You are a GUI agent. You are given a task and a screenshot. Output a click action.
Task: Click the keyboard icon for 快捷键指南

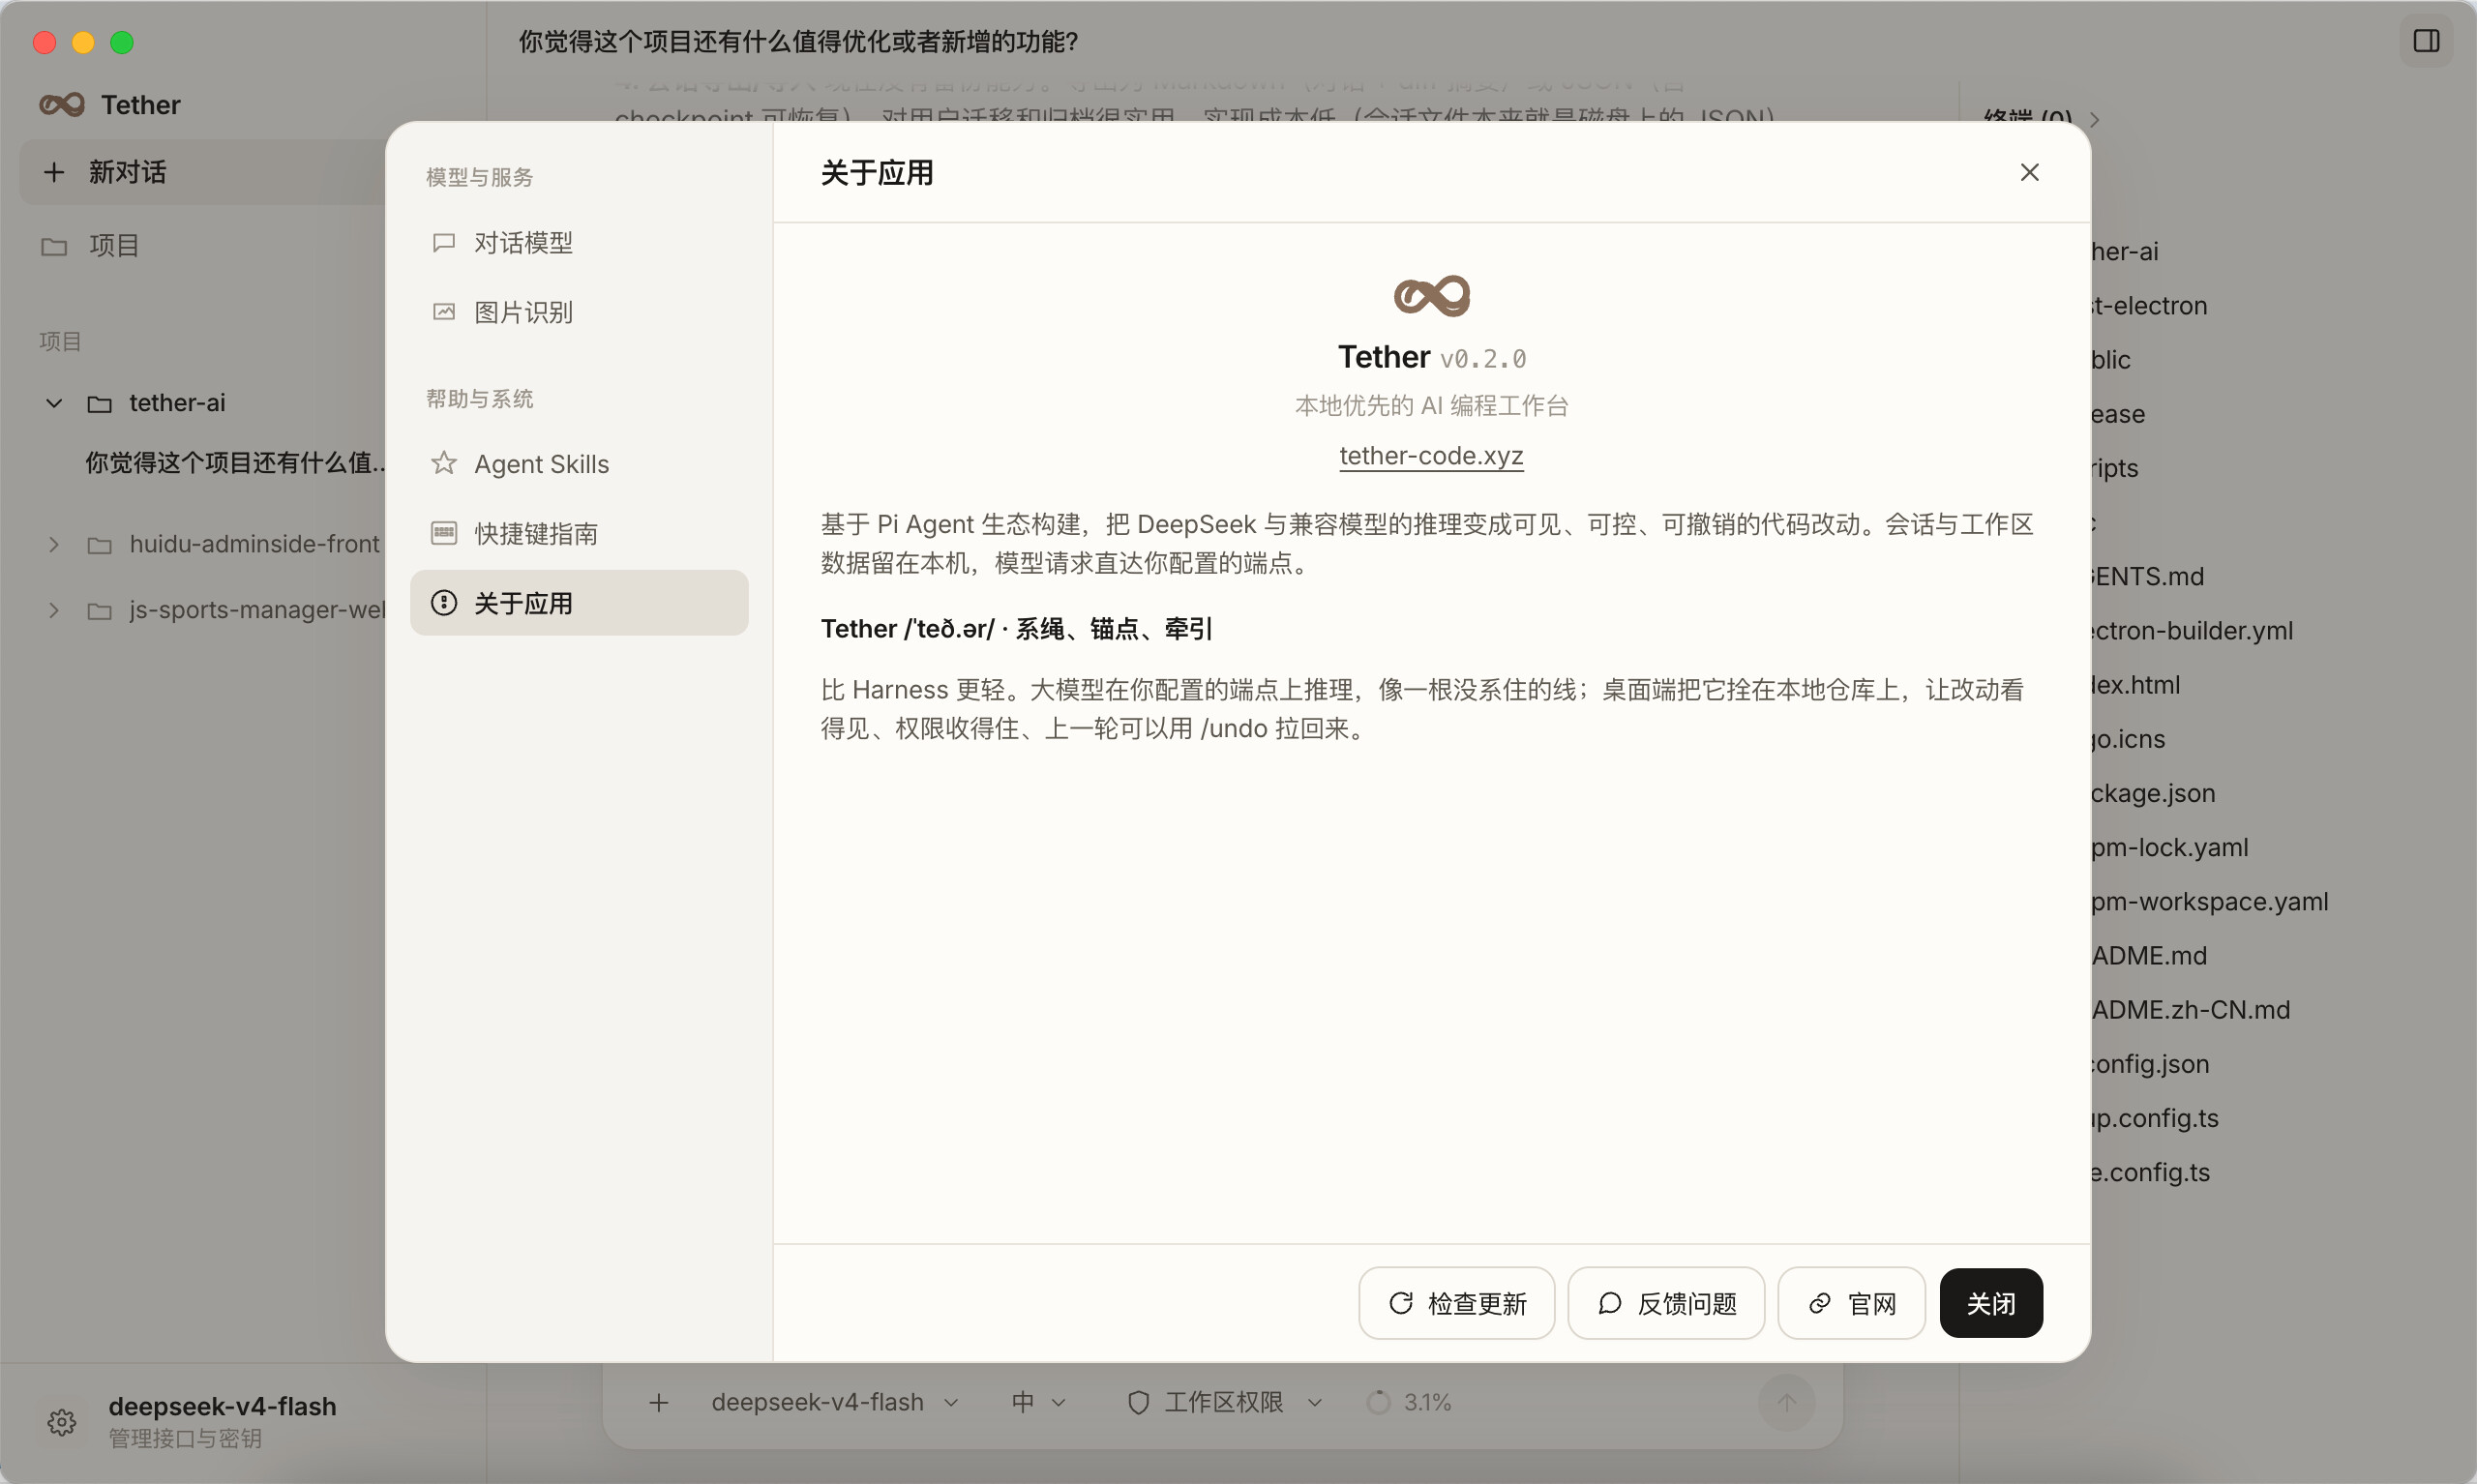tap(444, 533)
